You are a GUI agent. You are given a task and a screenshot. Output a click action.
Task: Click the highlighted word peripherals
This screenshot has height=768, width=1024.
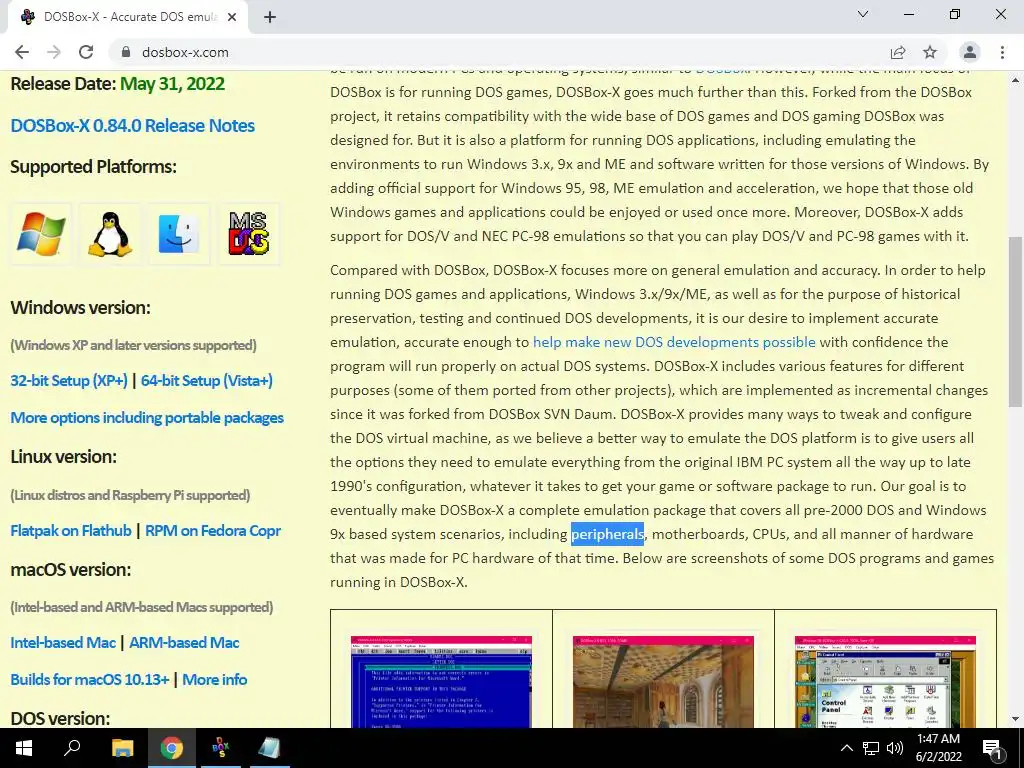tap(607, 534)
